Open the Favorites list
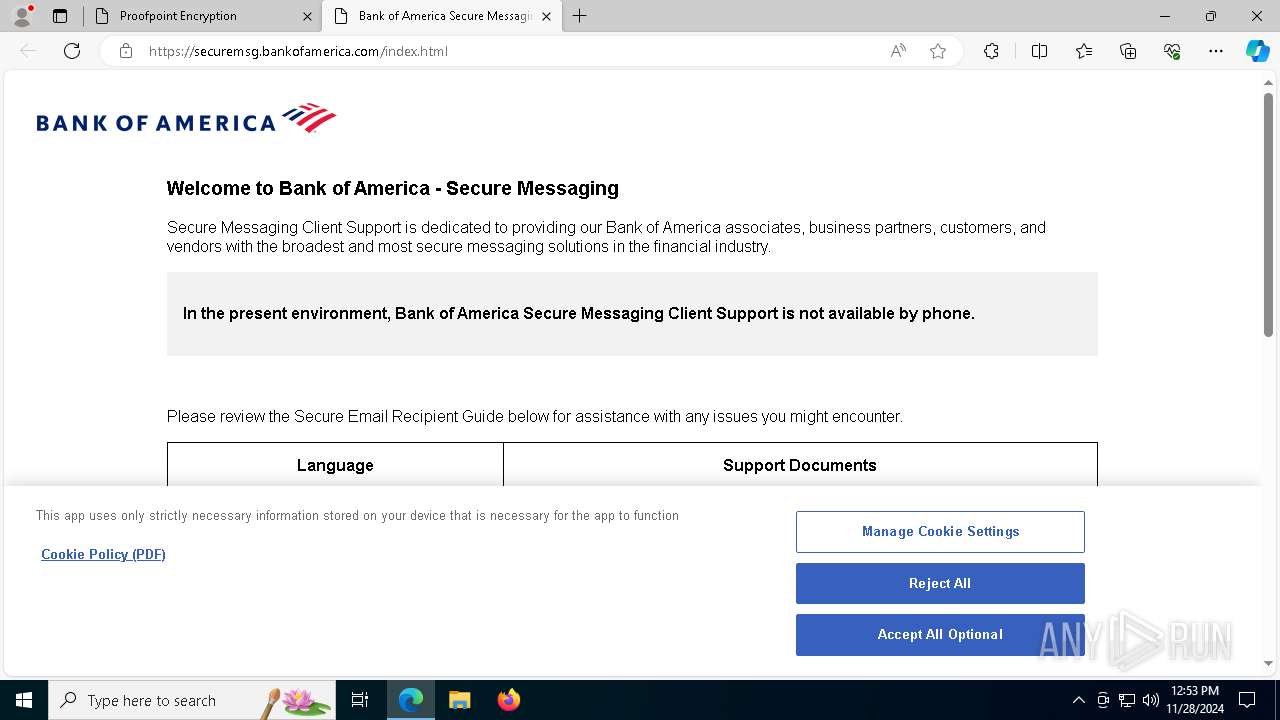This screenshot has height=720, width=1280. pyautogui.click(x=1084, y=51)
